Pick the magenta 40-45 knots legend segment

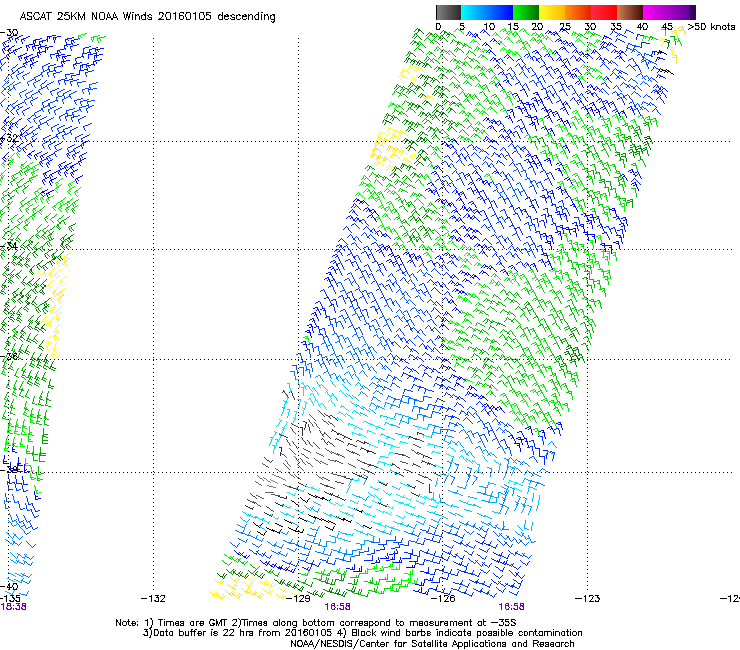coord(656,12)
